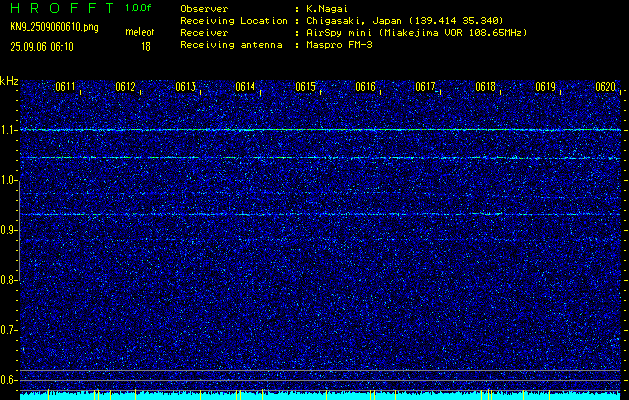This screenshot has width=629, height=400.
Task: Click the Observer field label
Action: (204, 8)
